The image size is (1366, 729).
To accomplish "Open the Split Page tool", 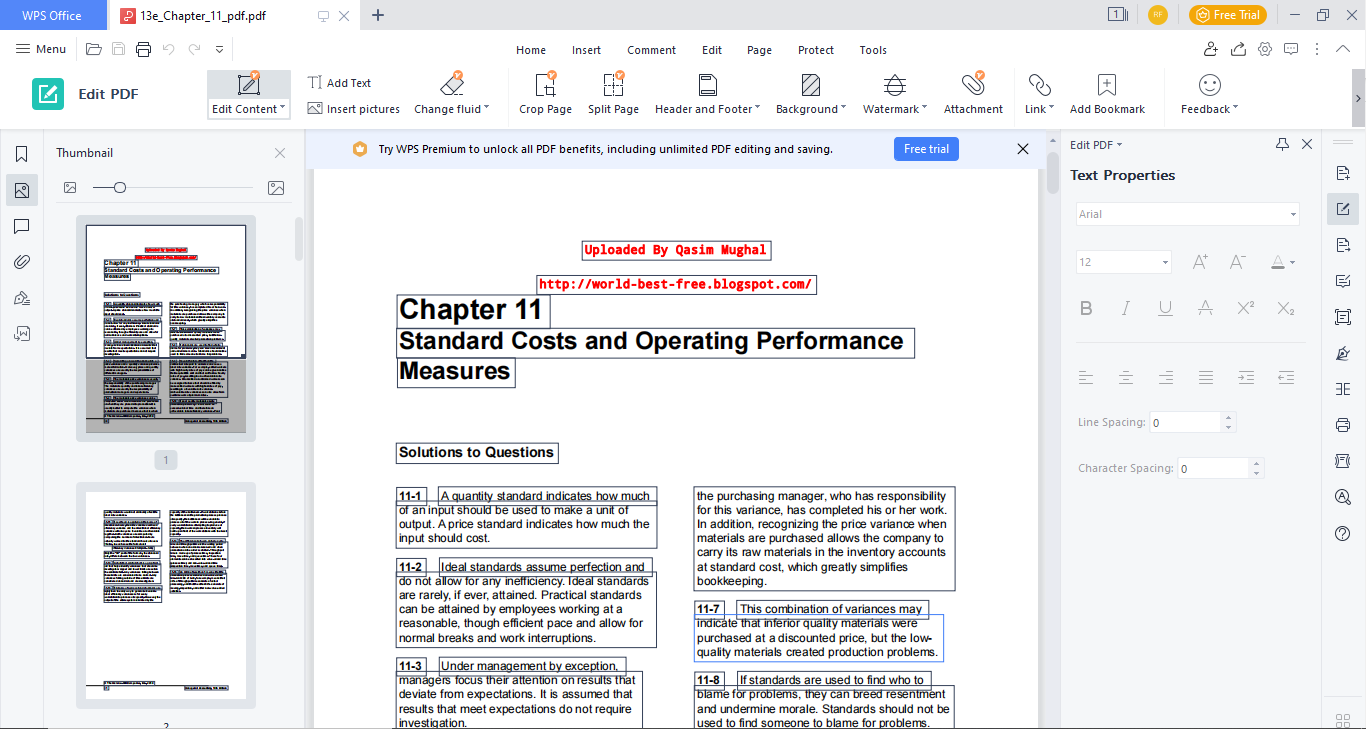I will coord(613,94).
